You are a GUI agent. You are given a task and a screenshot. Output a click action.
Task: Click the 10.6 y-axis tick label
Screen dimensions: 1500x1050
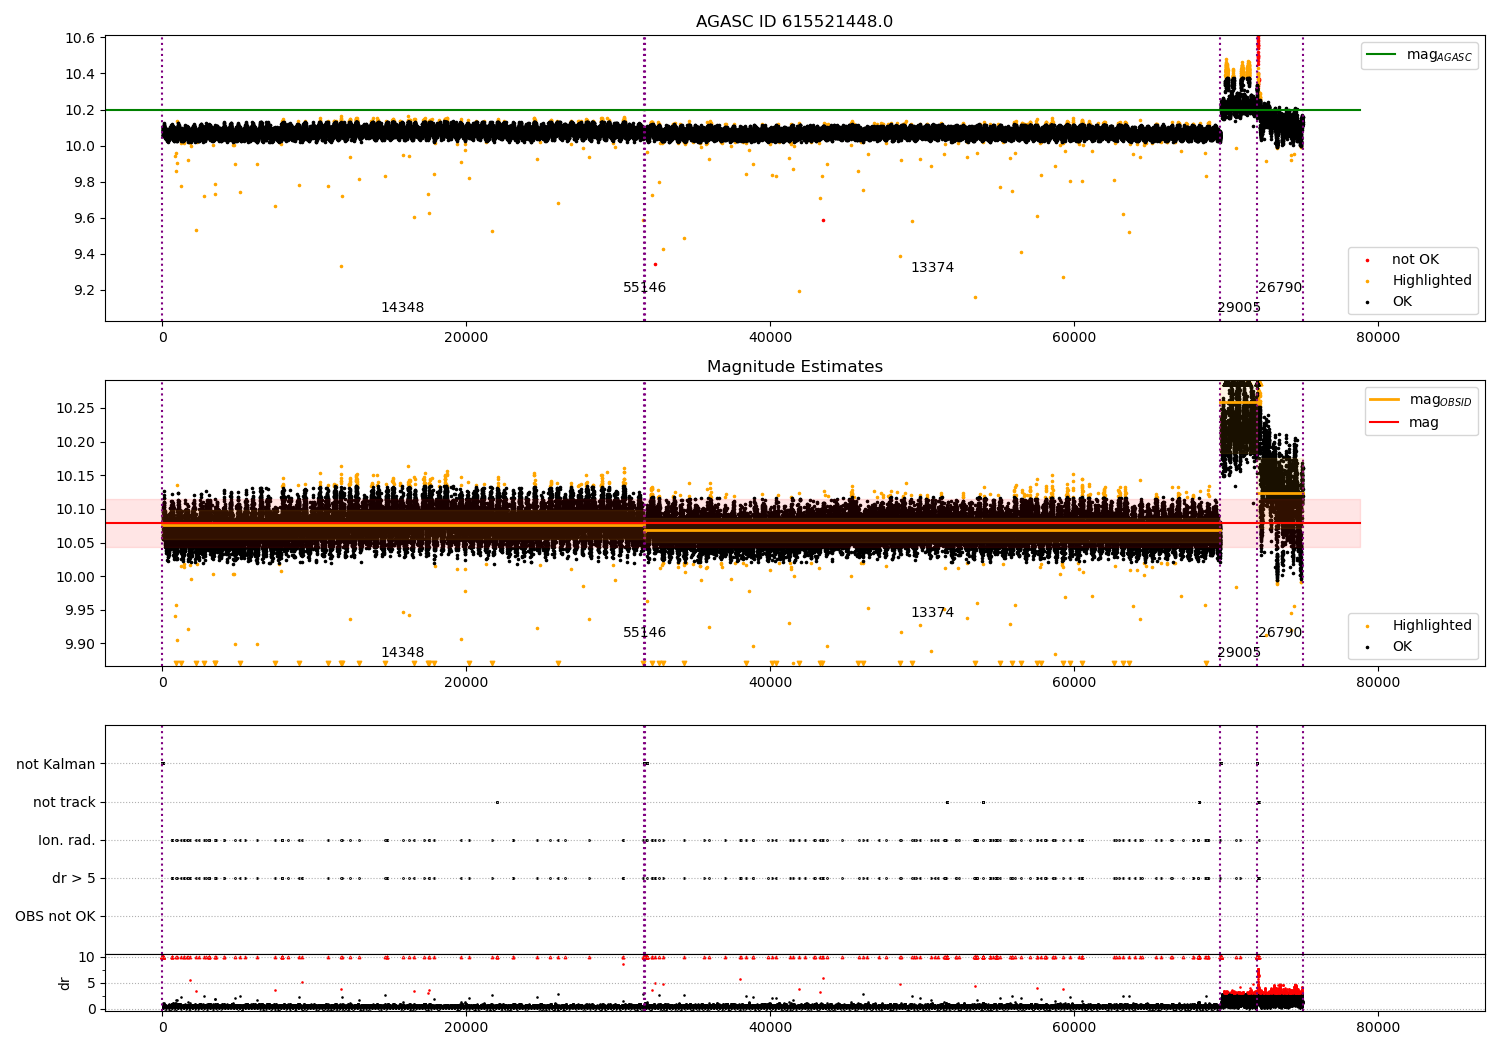pos(81,38)
